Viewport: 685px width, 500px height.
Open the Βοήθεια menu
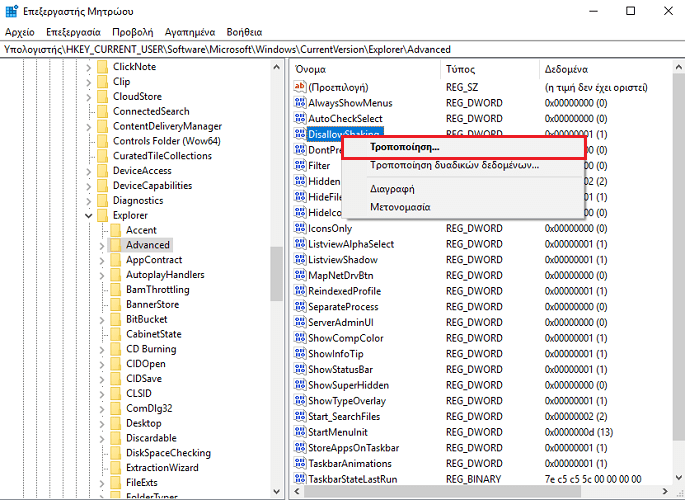coord(244,32)
